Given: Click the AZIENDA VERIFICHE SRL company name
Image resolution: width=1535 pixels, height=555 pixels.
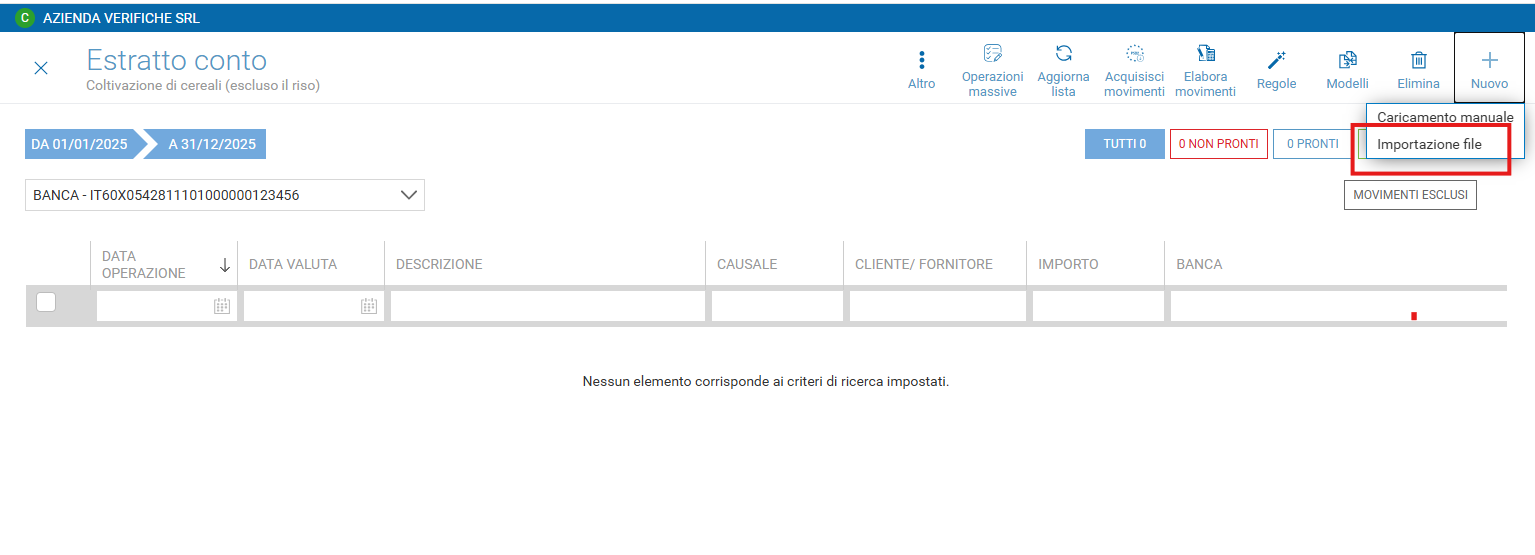Looking at the screenshot, I should [x=121, y=18].
